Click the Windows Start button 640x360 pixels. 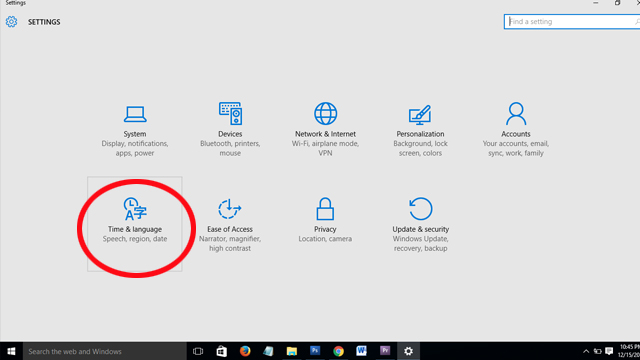pyautogui.click(x=11, y=351)
